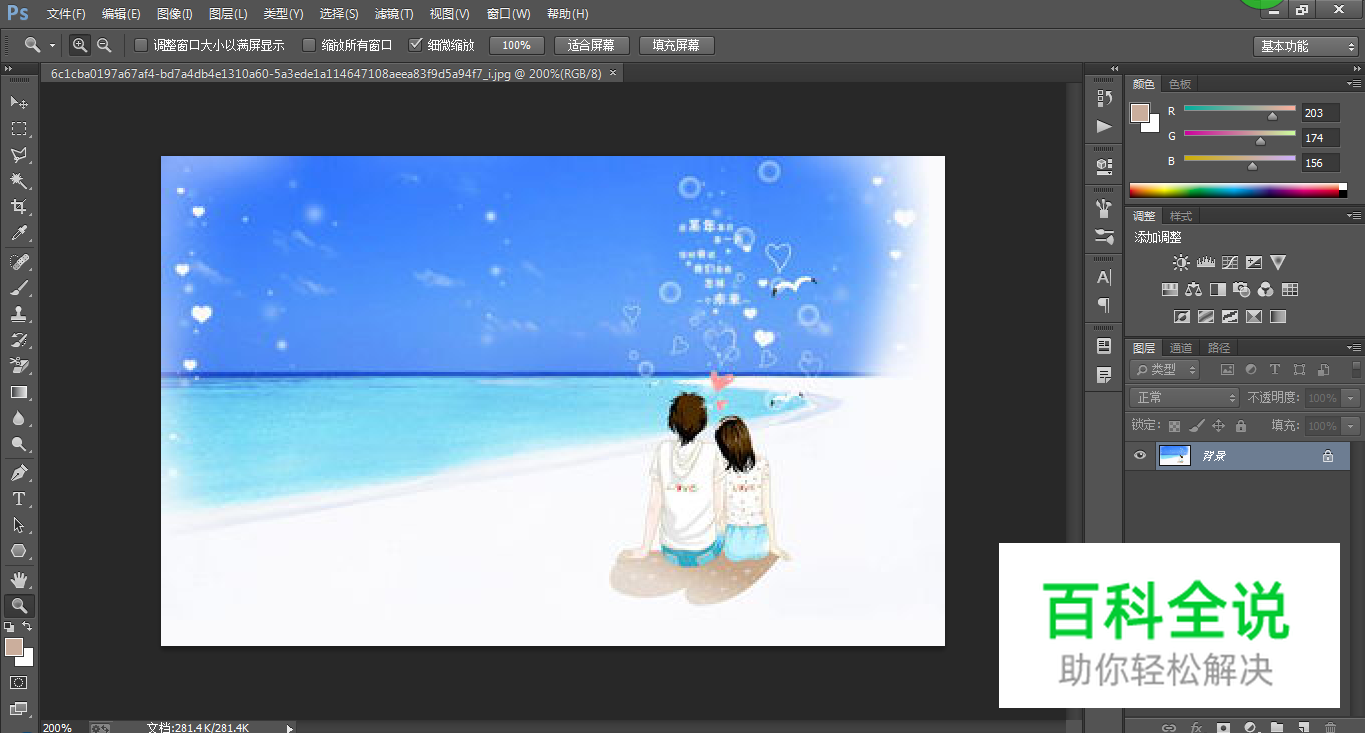Open the layer filter 类型 dropdown
The image size is (1365, 733).
pyautogui.click(x=1165, y=370)
